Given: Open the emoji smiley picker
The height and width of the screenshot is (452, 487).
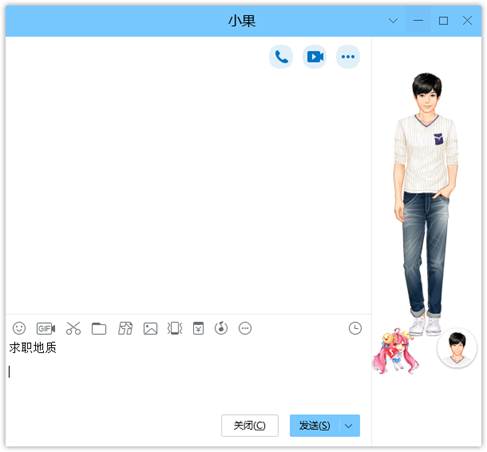Looking at the screenshot, I should pos(19,328).
